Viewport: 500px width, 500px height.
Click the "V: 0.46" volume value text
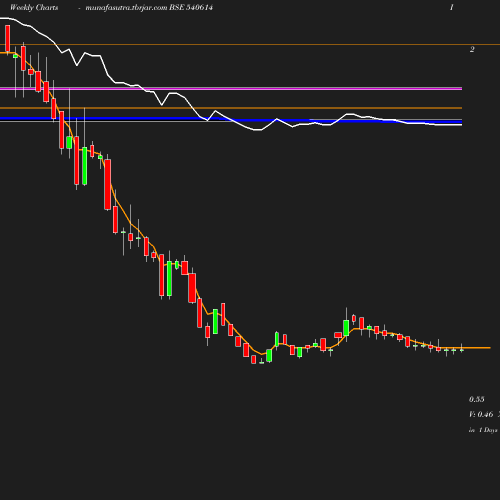click(481, 414)
